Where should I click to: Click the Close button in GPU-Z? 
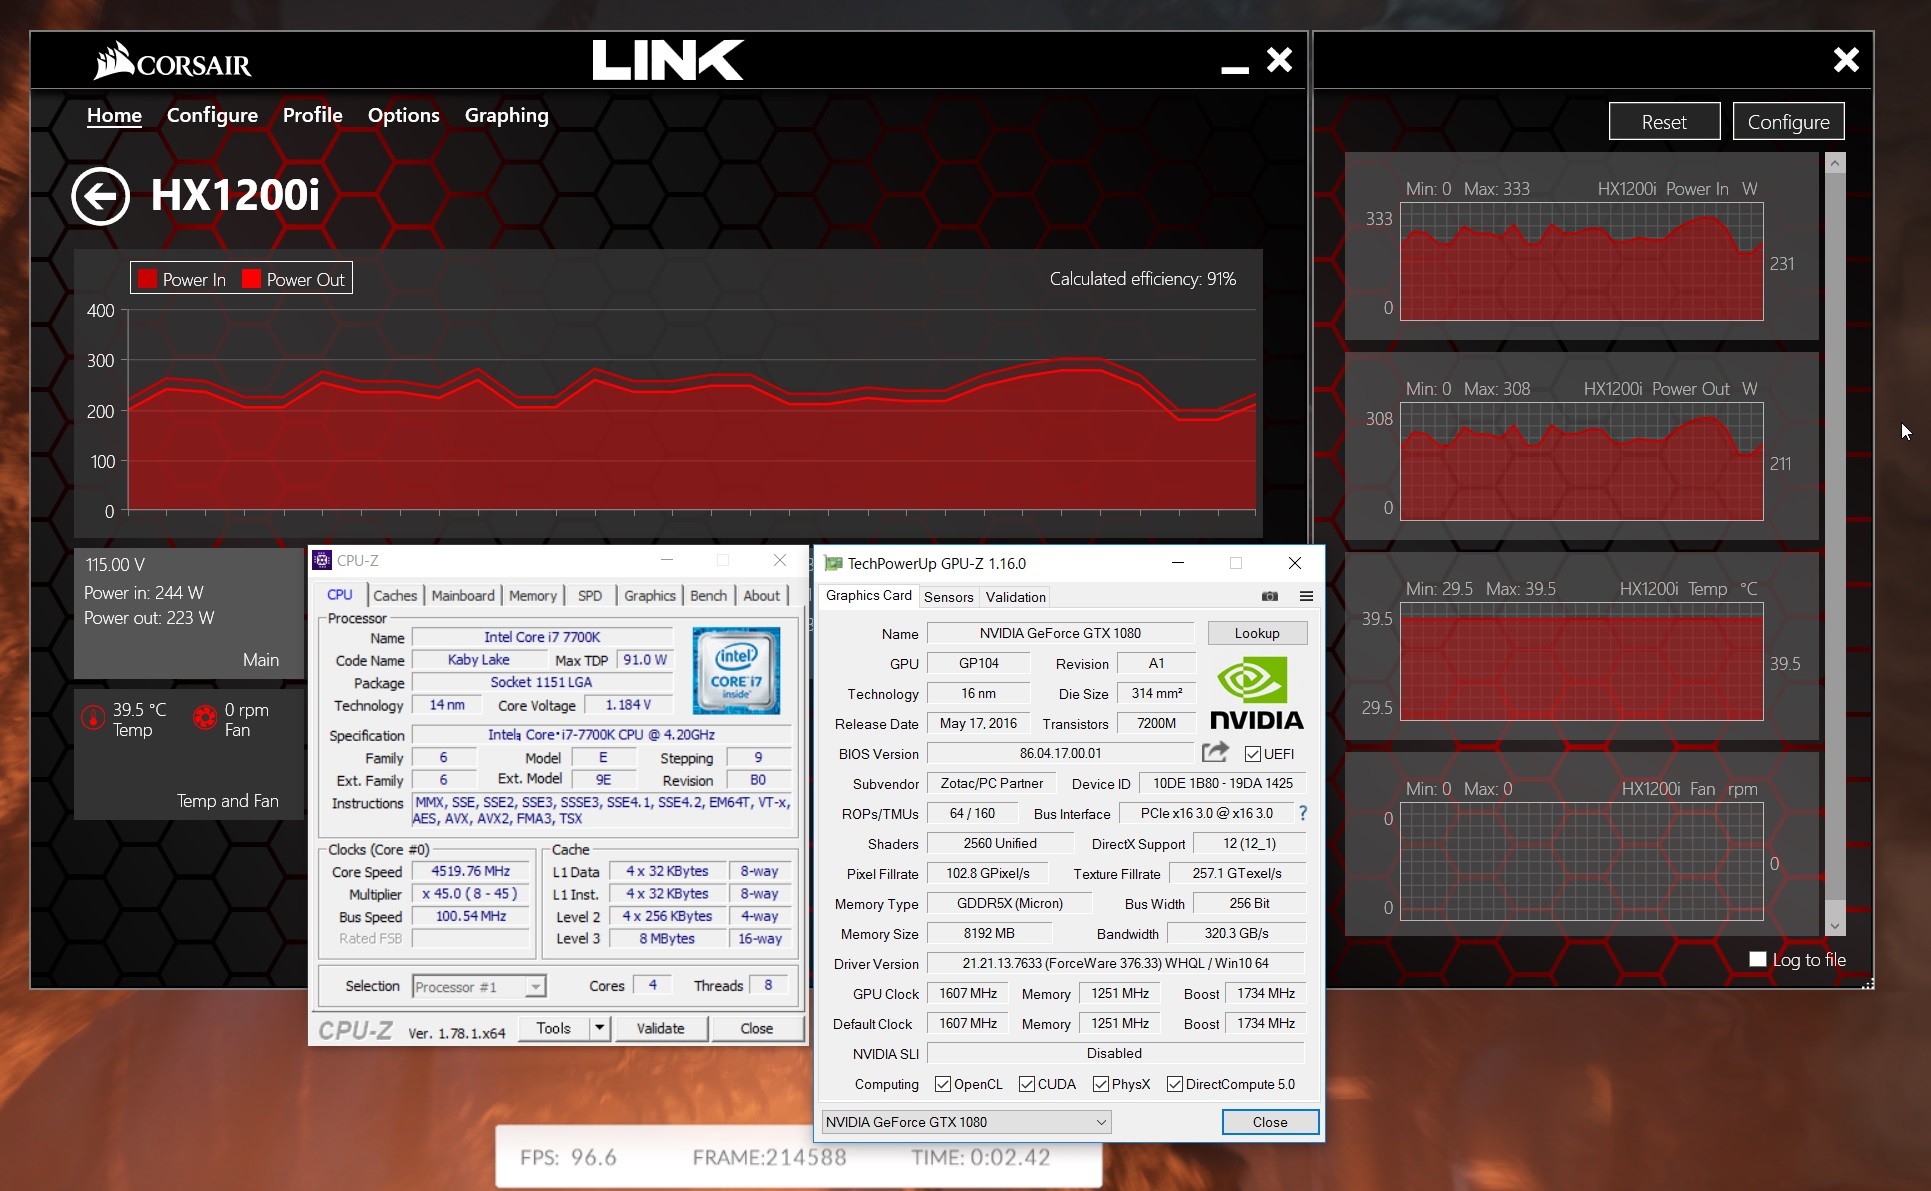pos(1270,1122)
